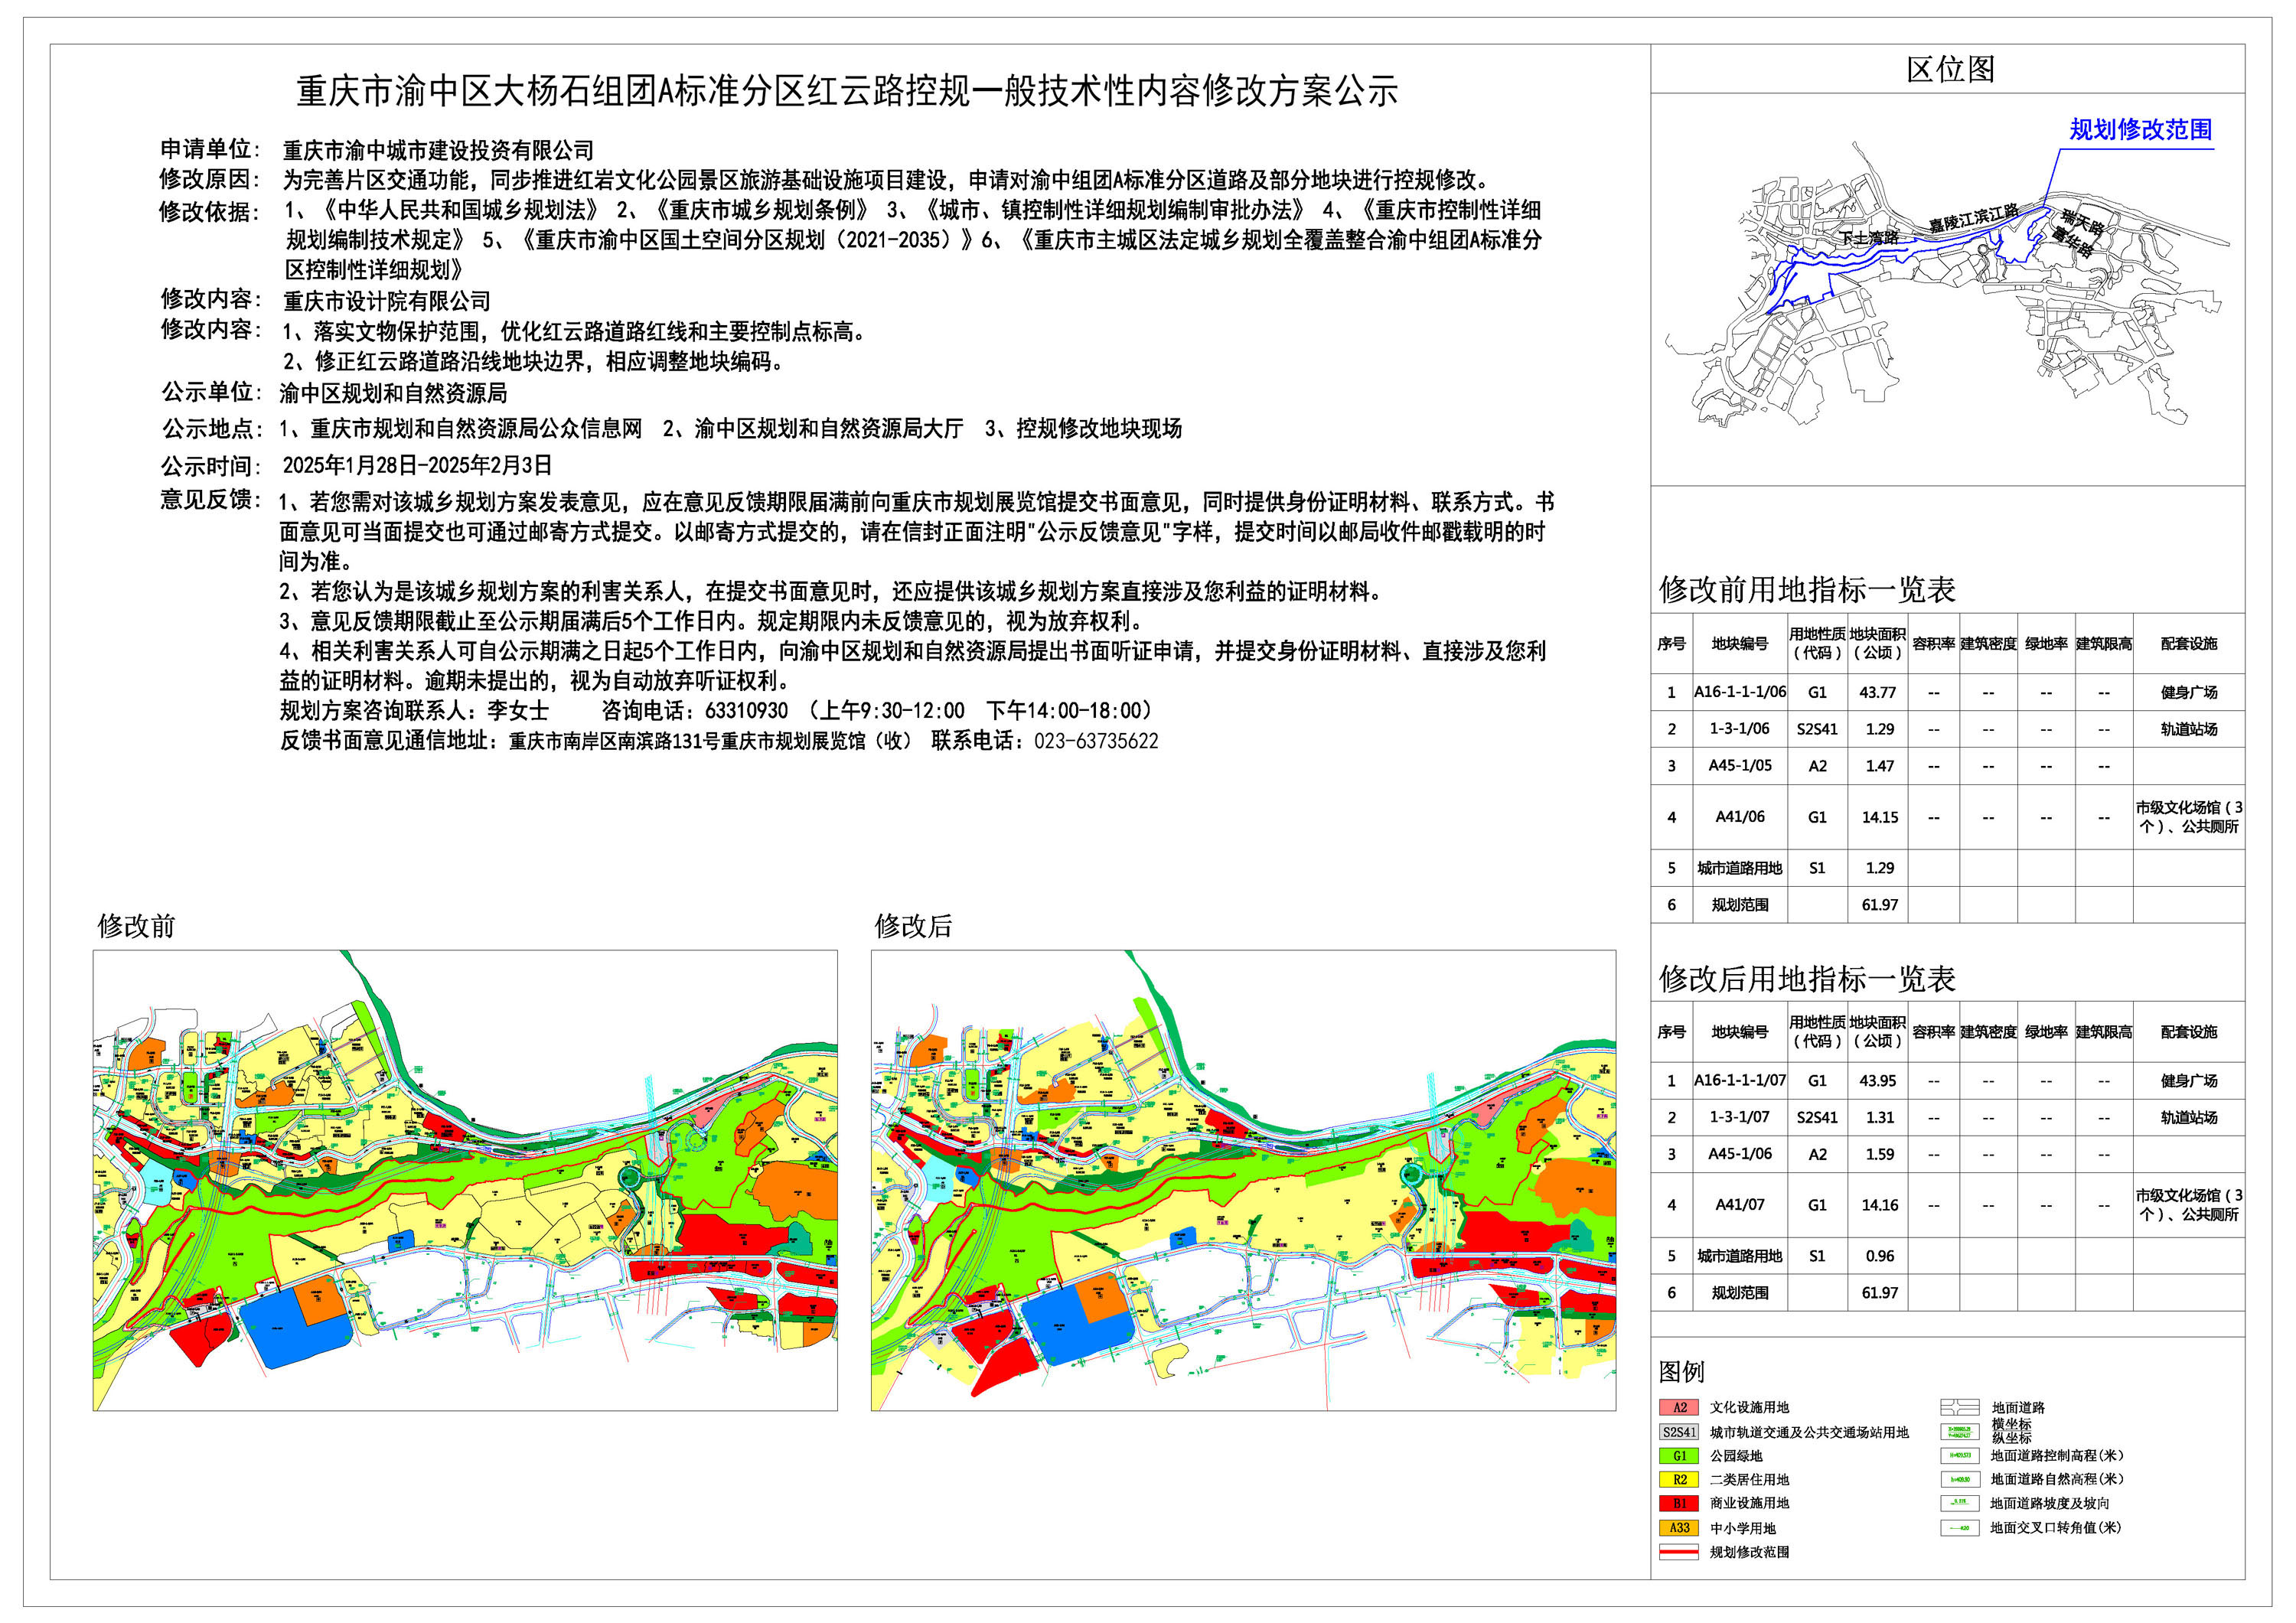
Task: Click the 二类居住用地 legend label
Action: pos(1749,1480)
